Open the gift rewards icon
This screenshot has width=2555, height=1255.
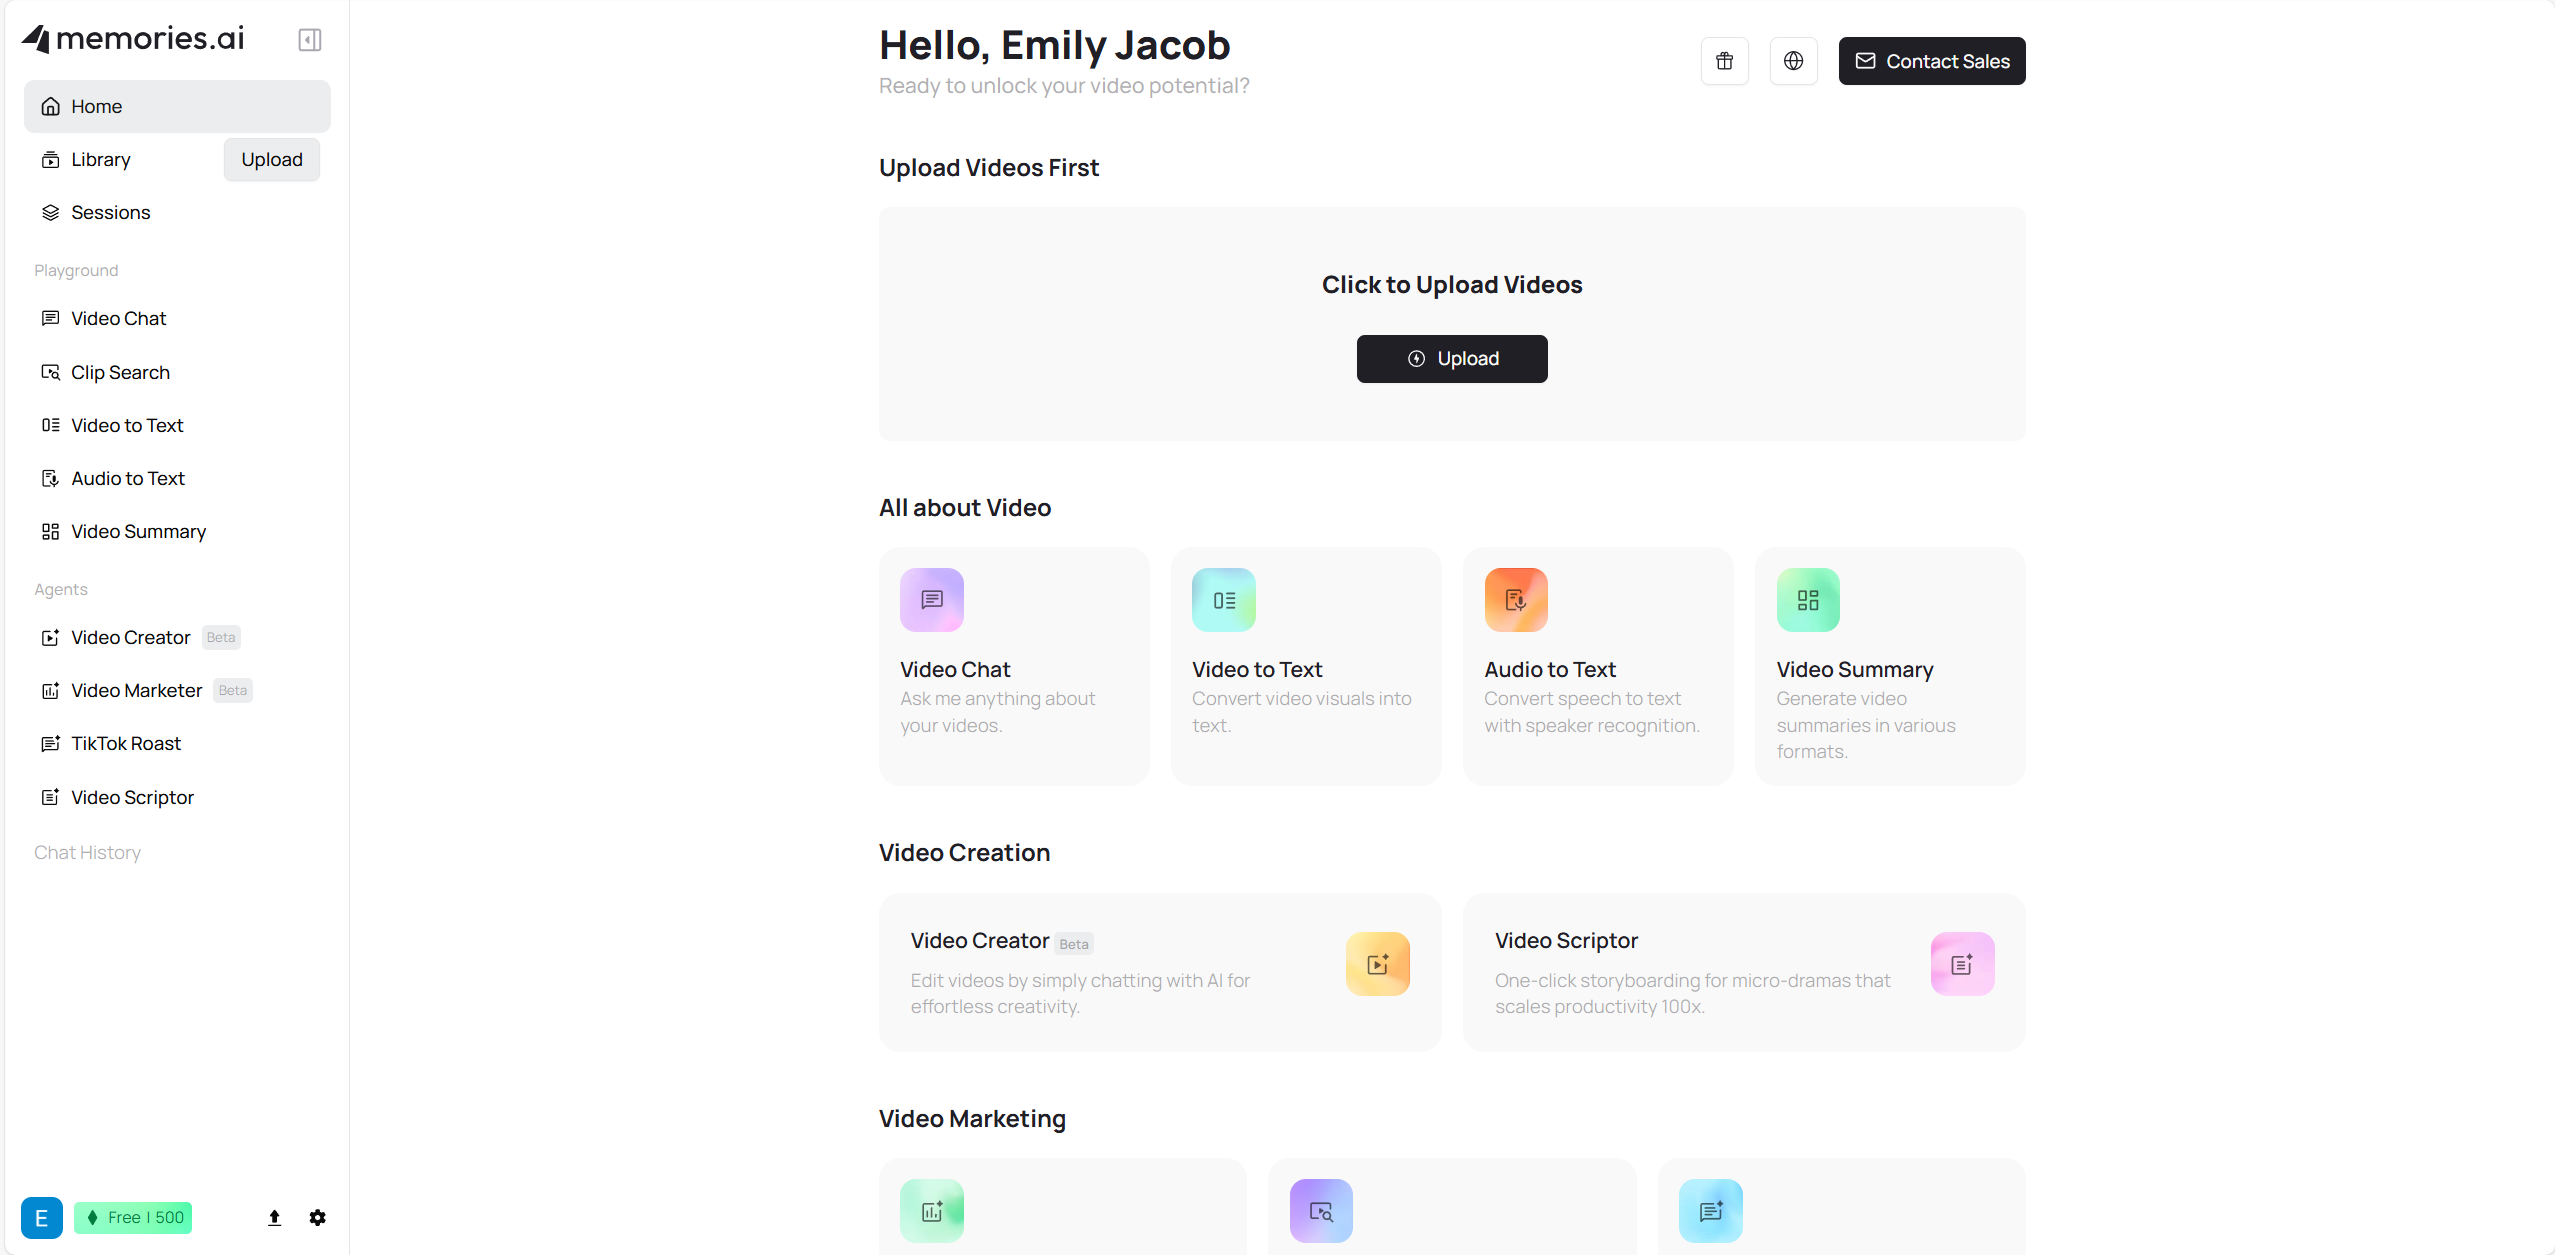coord(1724,61)
